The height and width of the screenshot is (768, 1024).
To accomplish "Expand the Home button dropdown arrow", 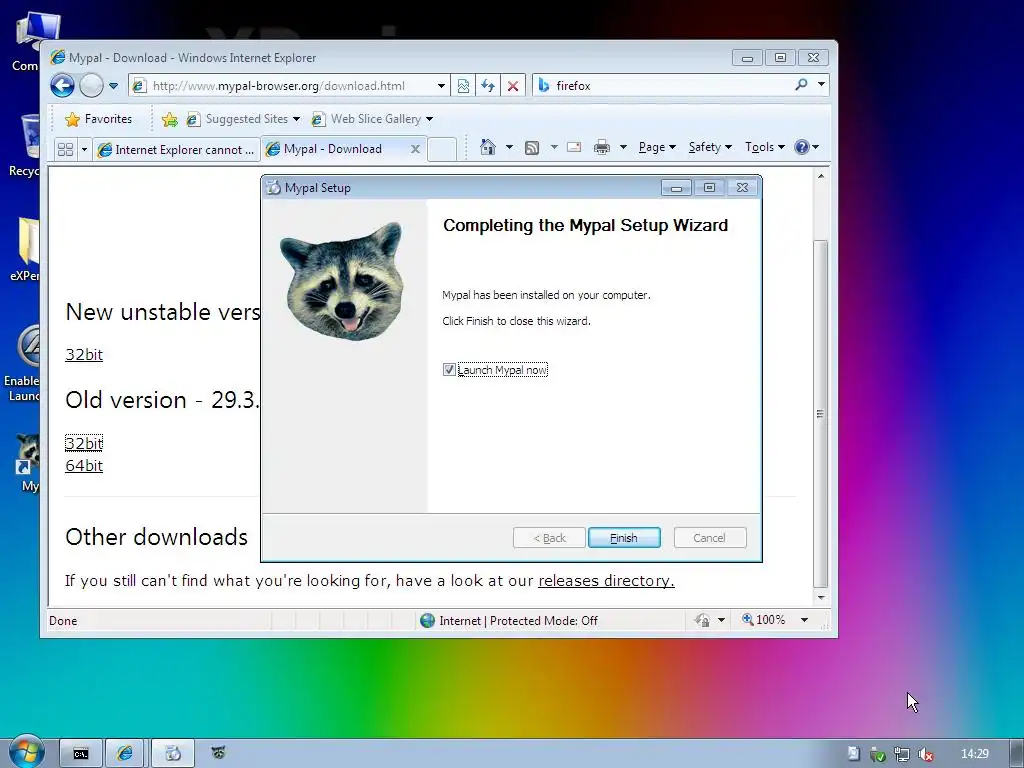I will coord(509,147).
